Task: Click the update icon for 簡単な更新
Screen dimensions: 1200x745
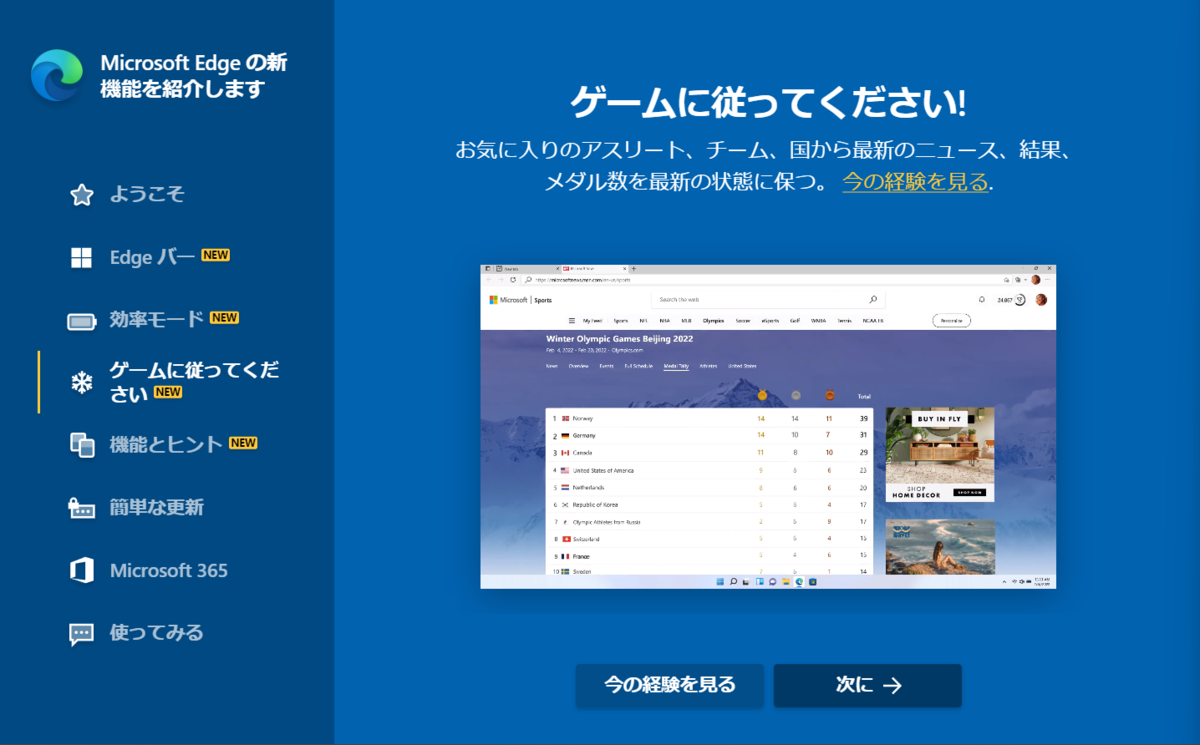Action: click(81, 508)
